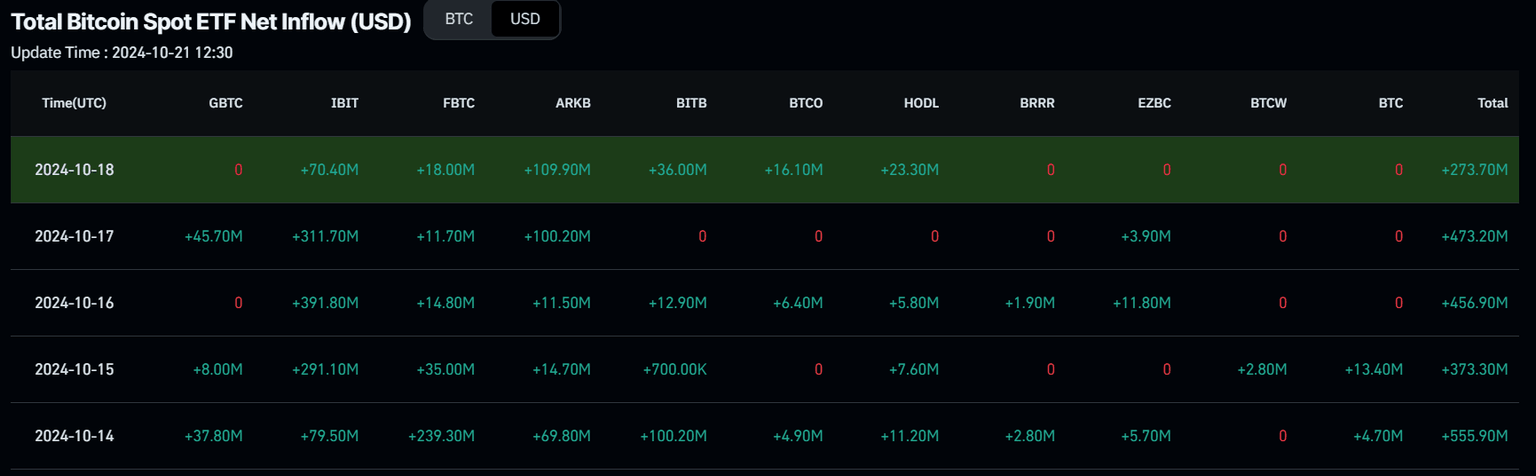Select the 2024-10-14 row date
This screenshot has width=1536, height=476.
[74, 436]
